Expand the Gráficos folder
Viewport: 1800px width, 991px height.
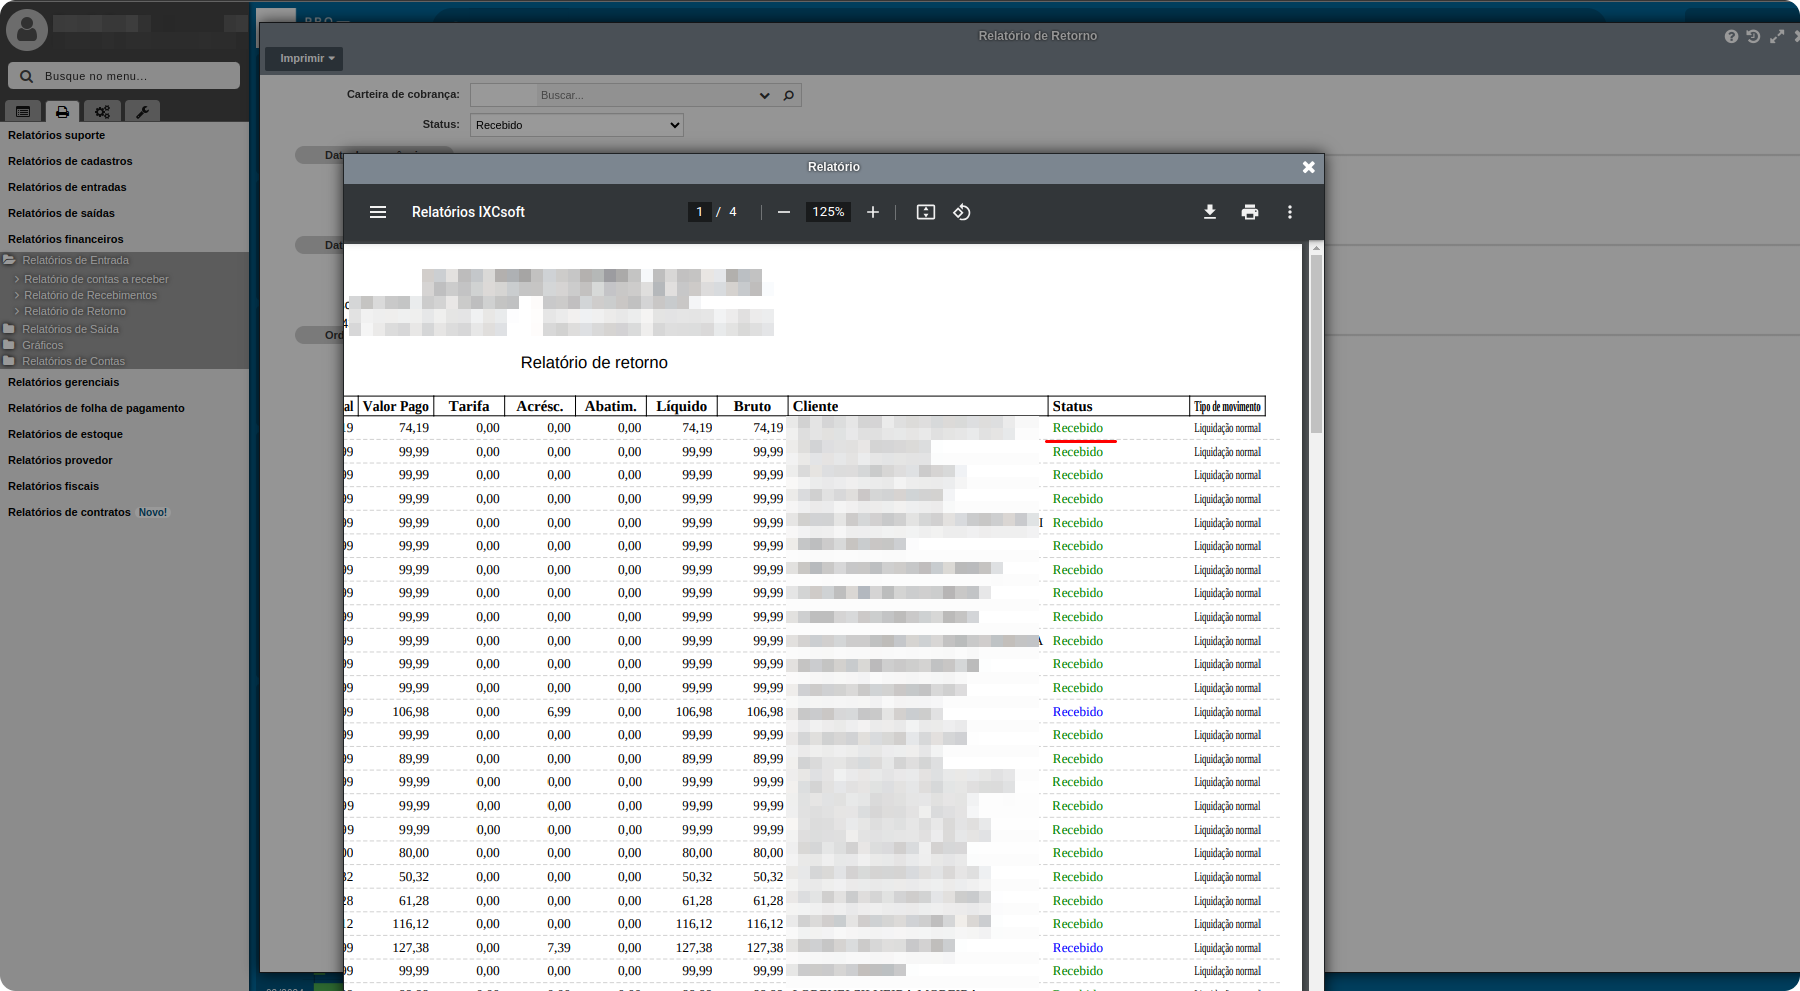pos(42,345)
